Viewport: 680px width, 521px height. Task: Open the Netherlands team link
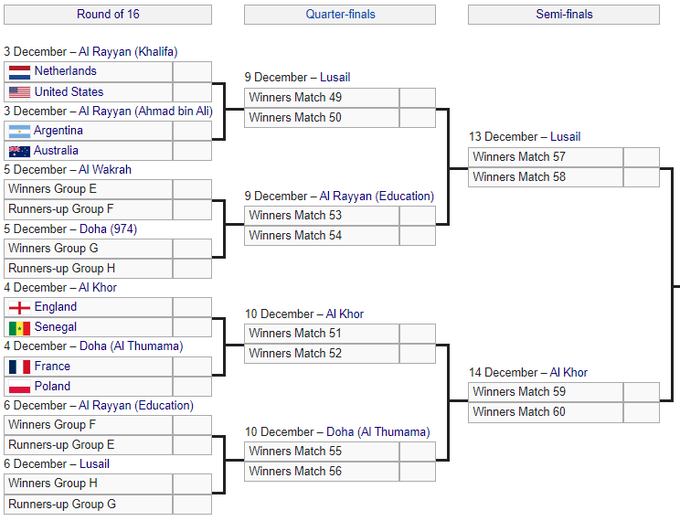[65, 72]
